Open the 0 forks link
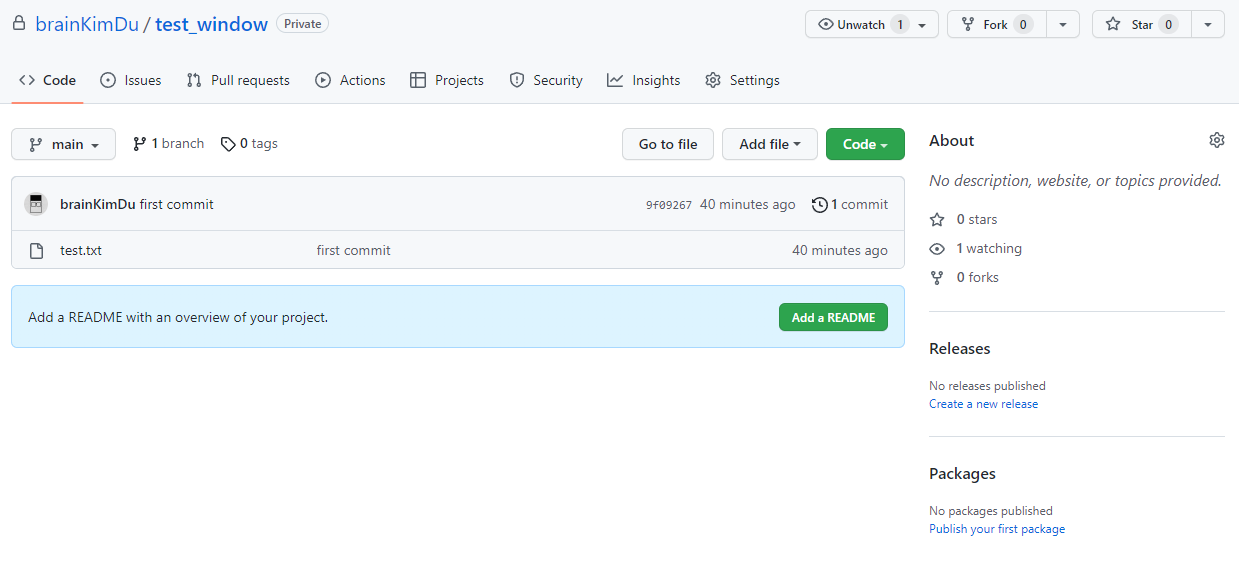This screenshot has width=1239, height=571. pyautogui.click(x=978, y=277)
